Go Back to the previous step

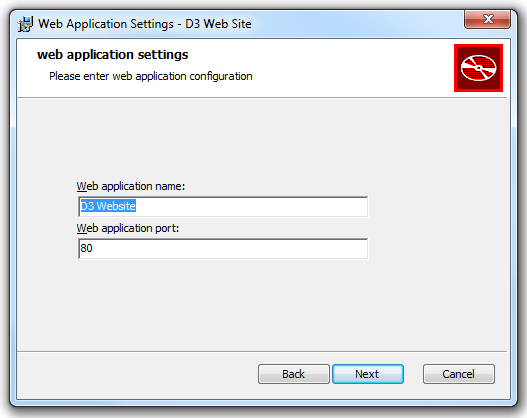[x=293, y=374]
